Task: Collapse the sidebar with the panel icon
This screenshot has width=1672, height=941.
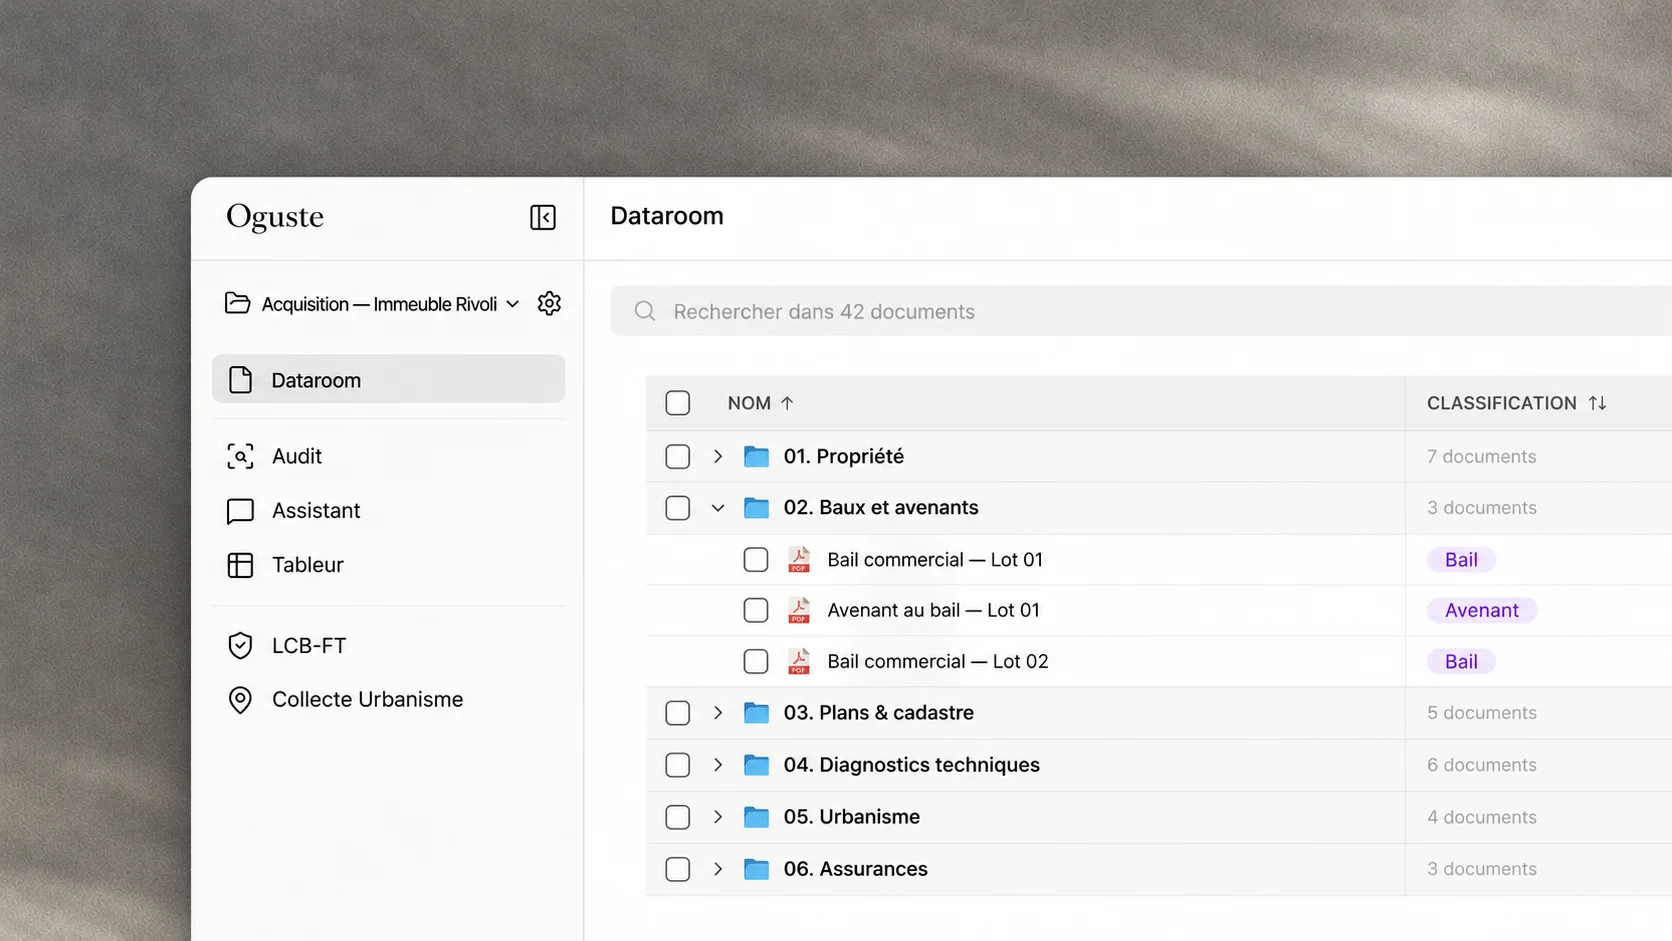Action: 543,217
